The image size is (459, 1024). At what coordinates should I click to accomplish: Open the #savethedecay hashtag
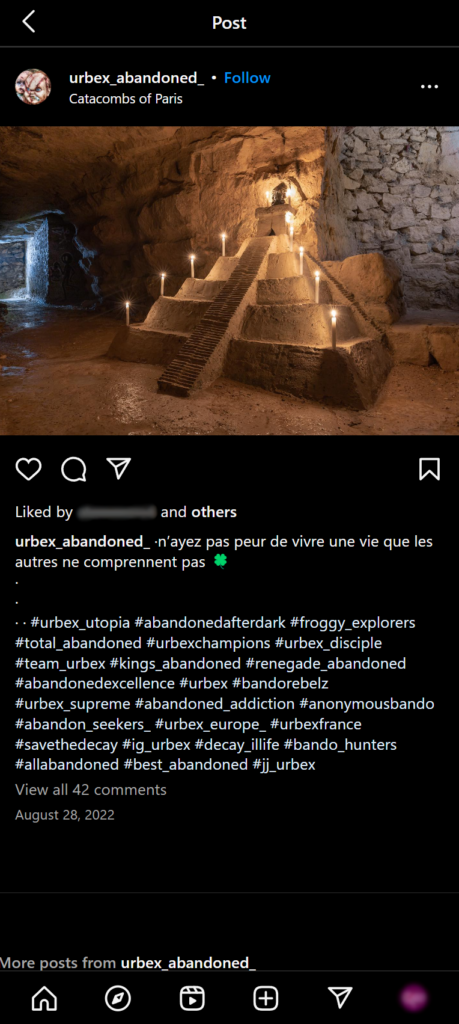[x=67, y=744]
